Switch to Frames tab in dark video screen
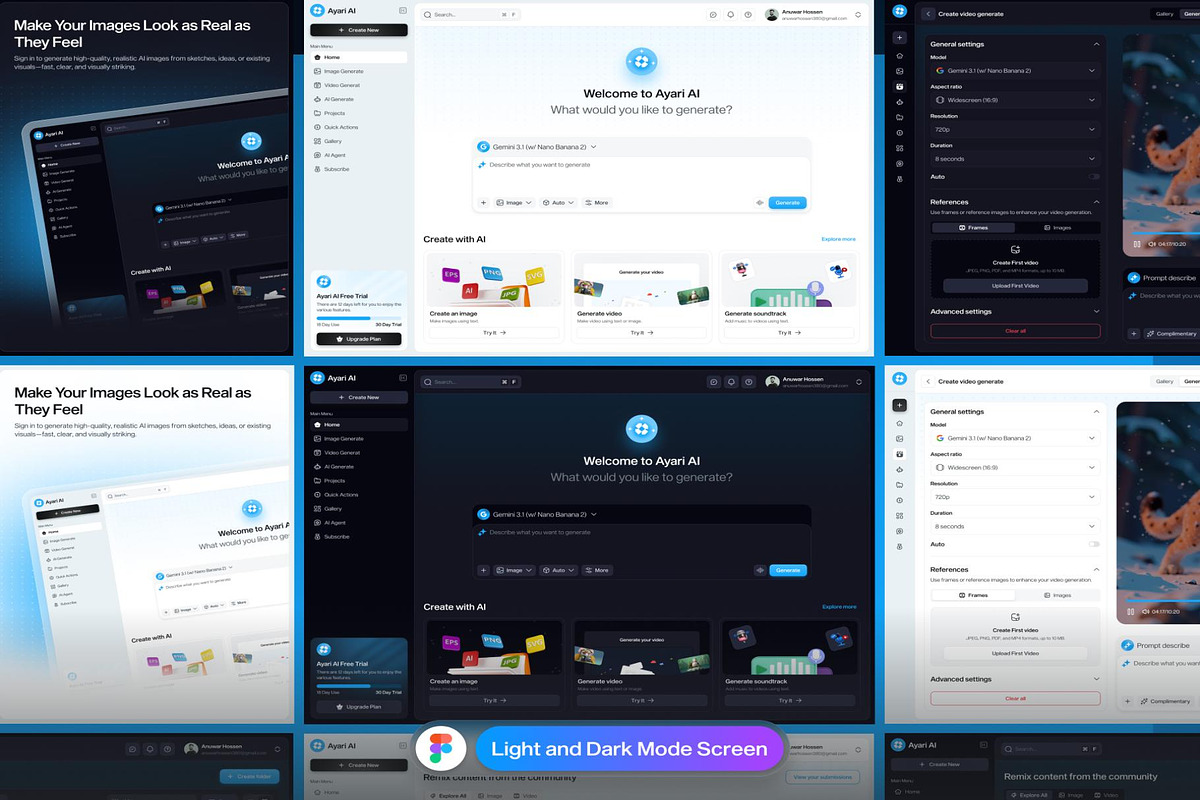 (973, 228)
